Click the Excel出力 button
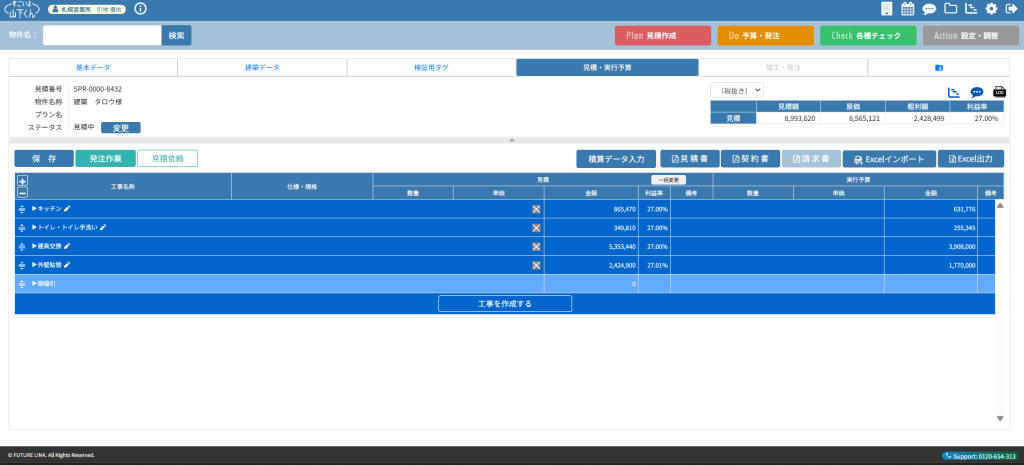Image resolution: width=1024 pixels, height=465 pixels. point(970,158)
